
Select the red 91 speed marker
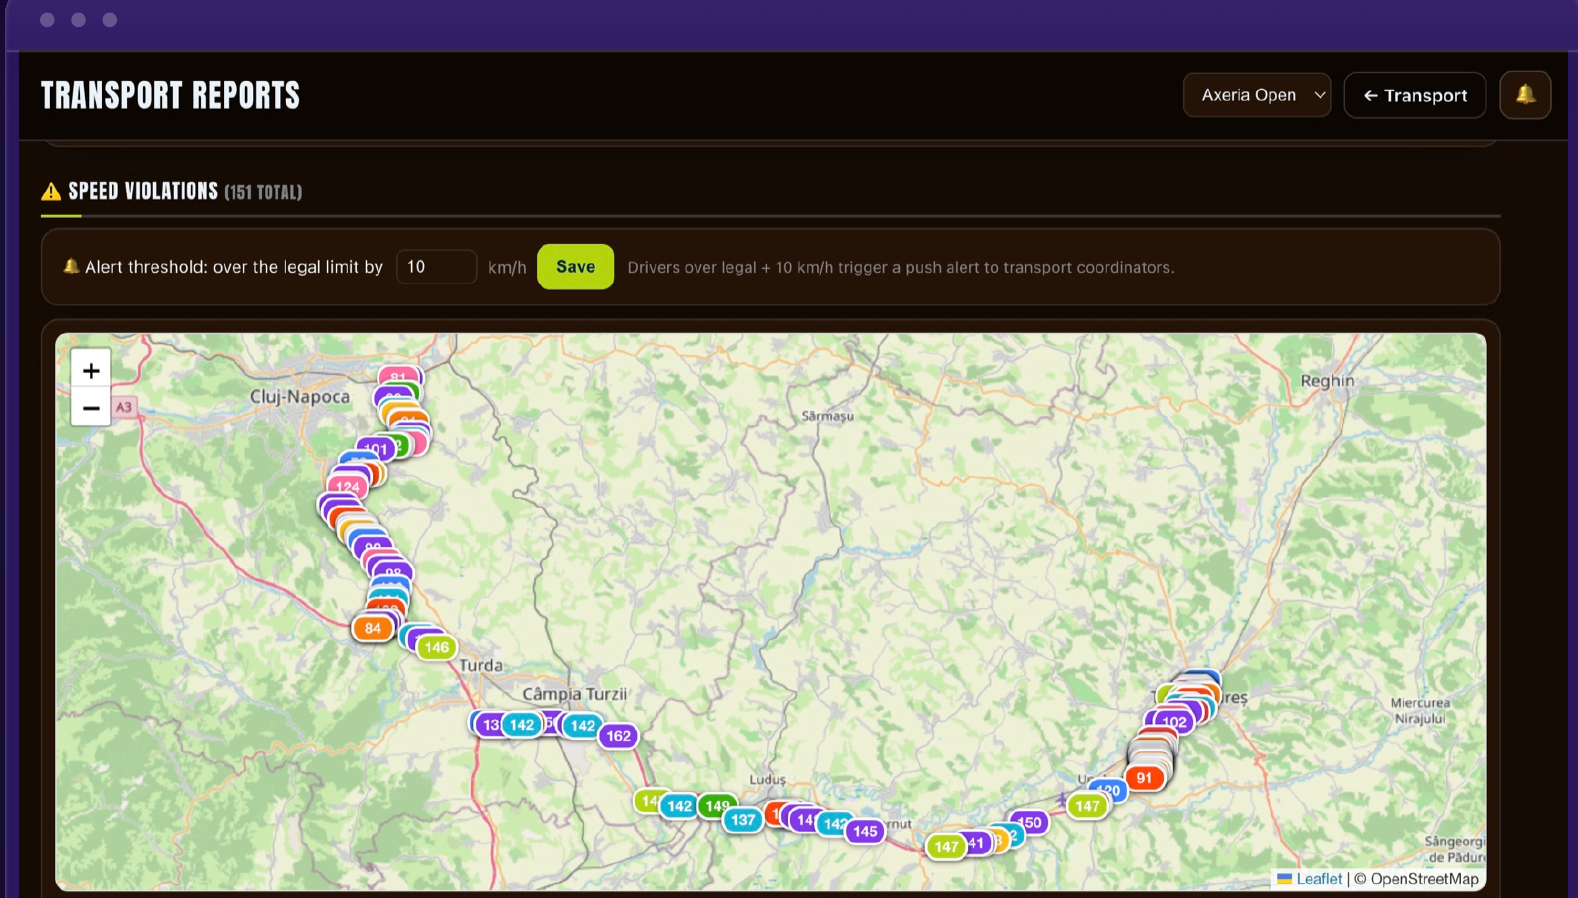[1145, 778]
